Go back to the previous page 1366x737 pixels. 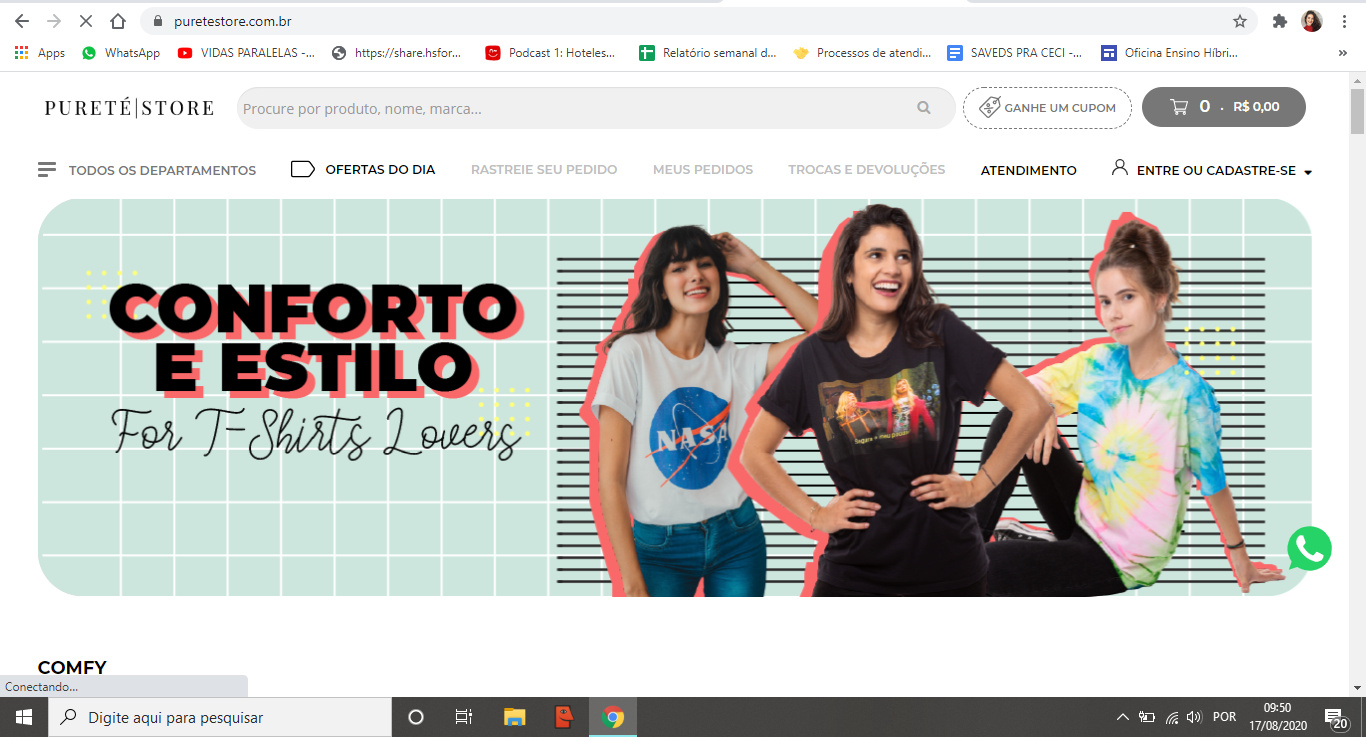(x=22, y=21)
